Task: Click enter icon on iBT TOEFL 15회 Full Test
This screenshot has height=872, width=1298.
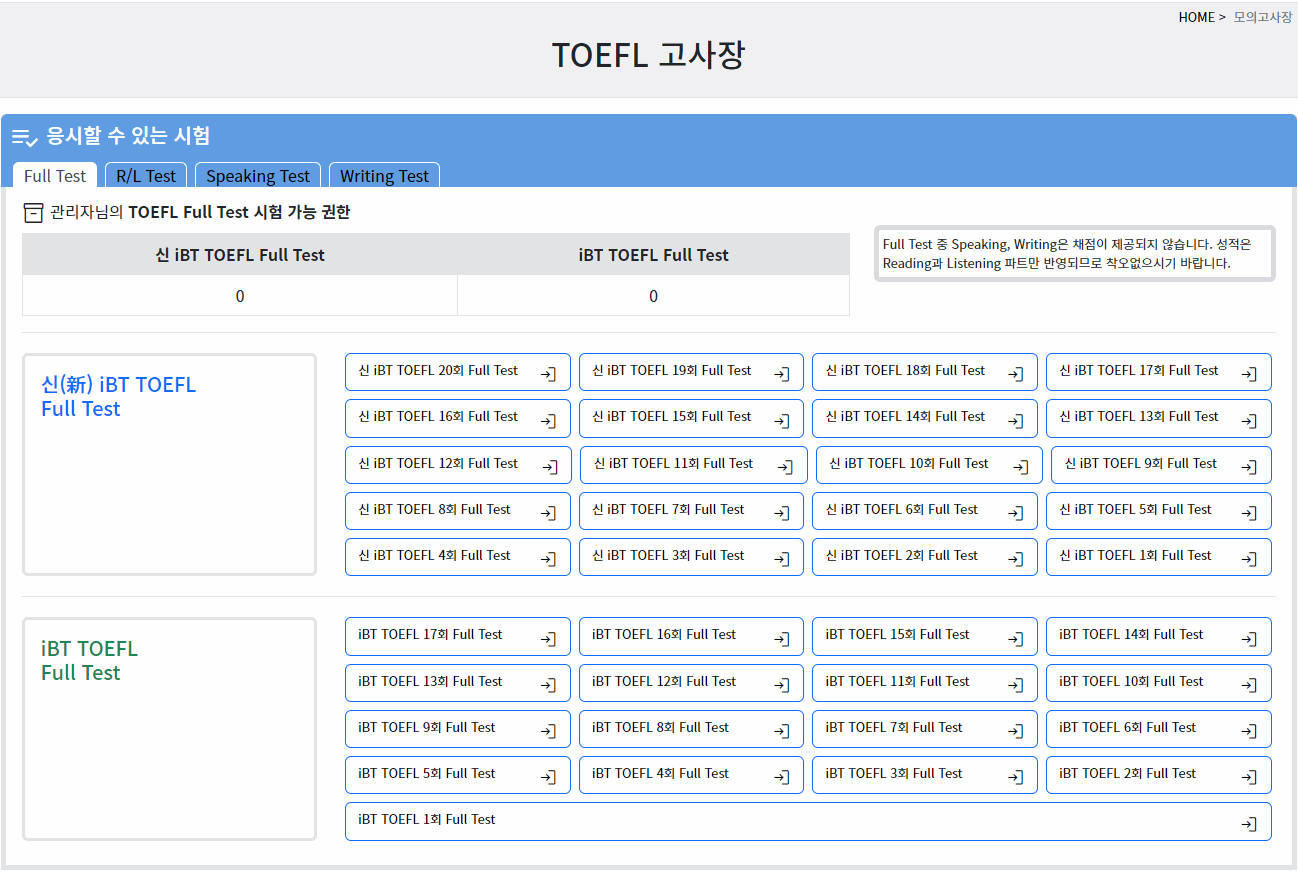Action: tap(1015, 639)
